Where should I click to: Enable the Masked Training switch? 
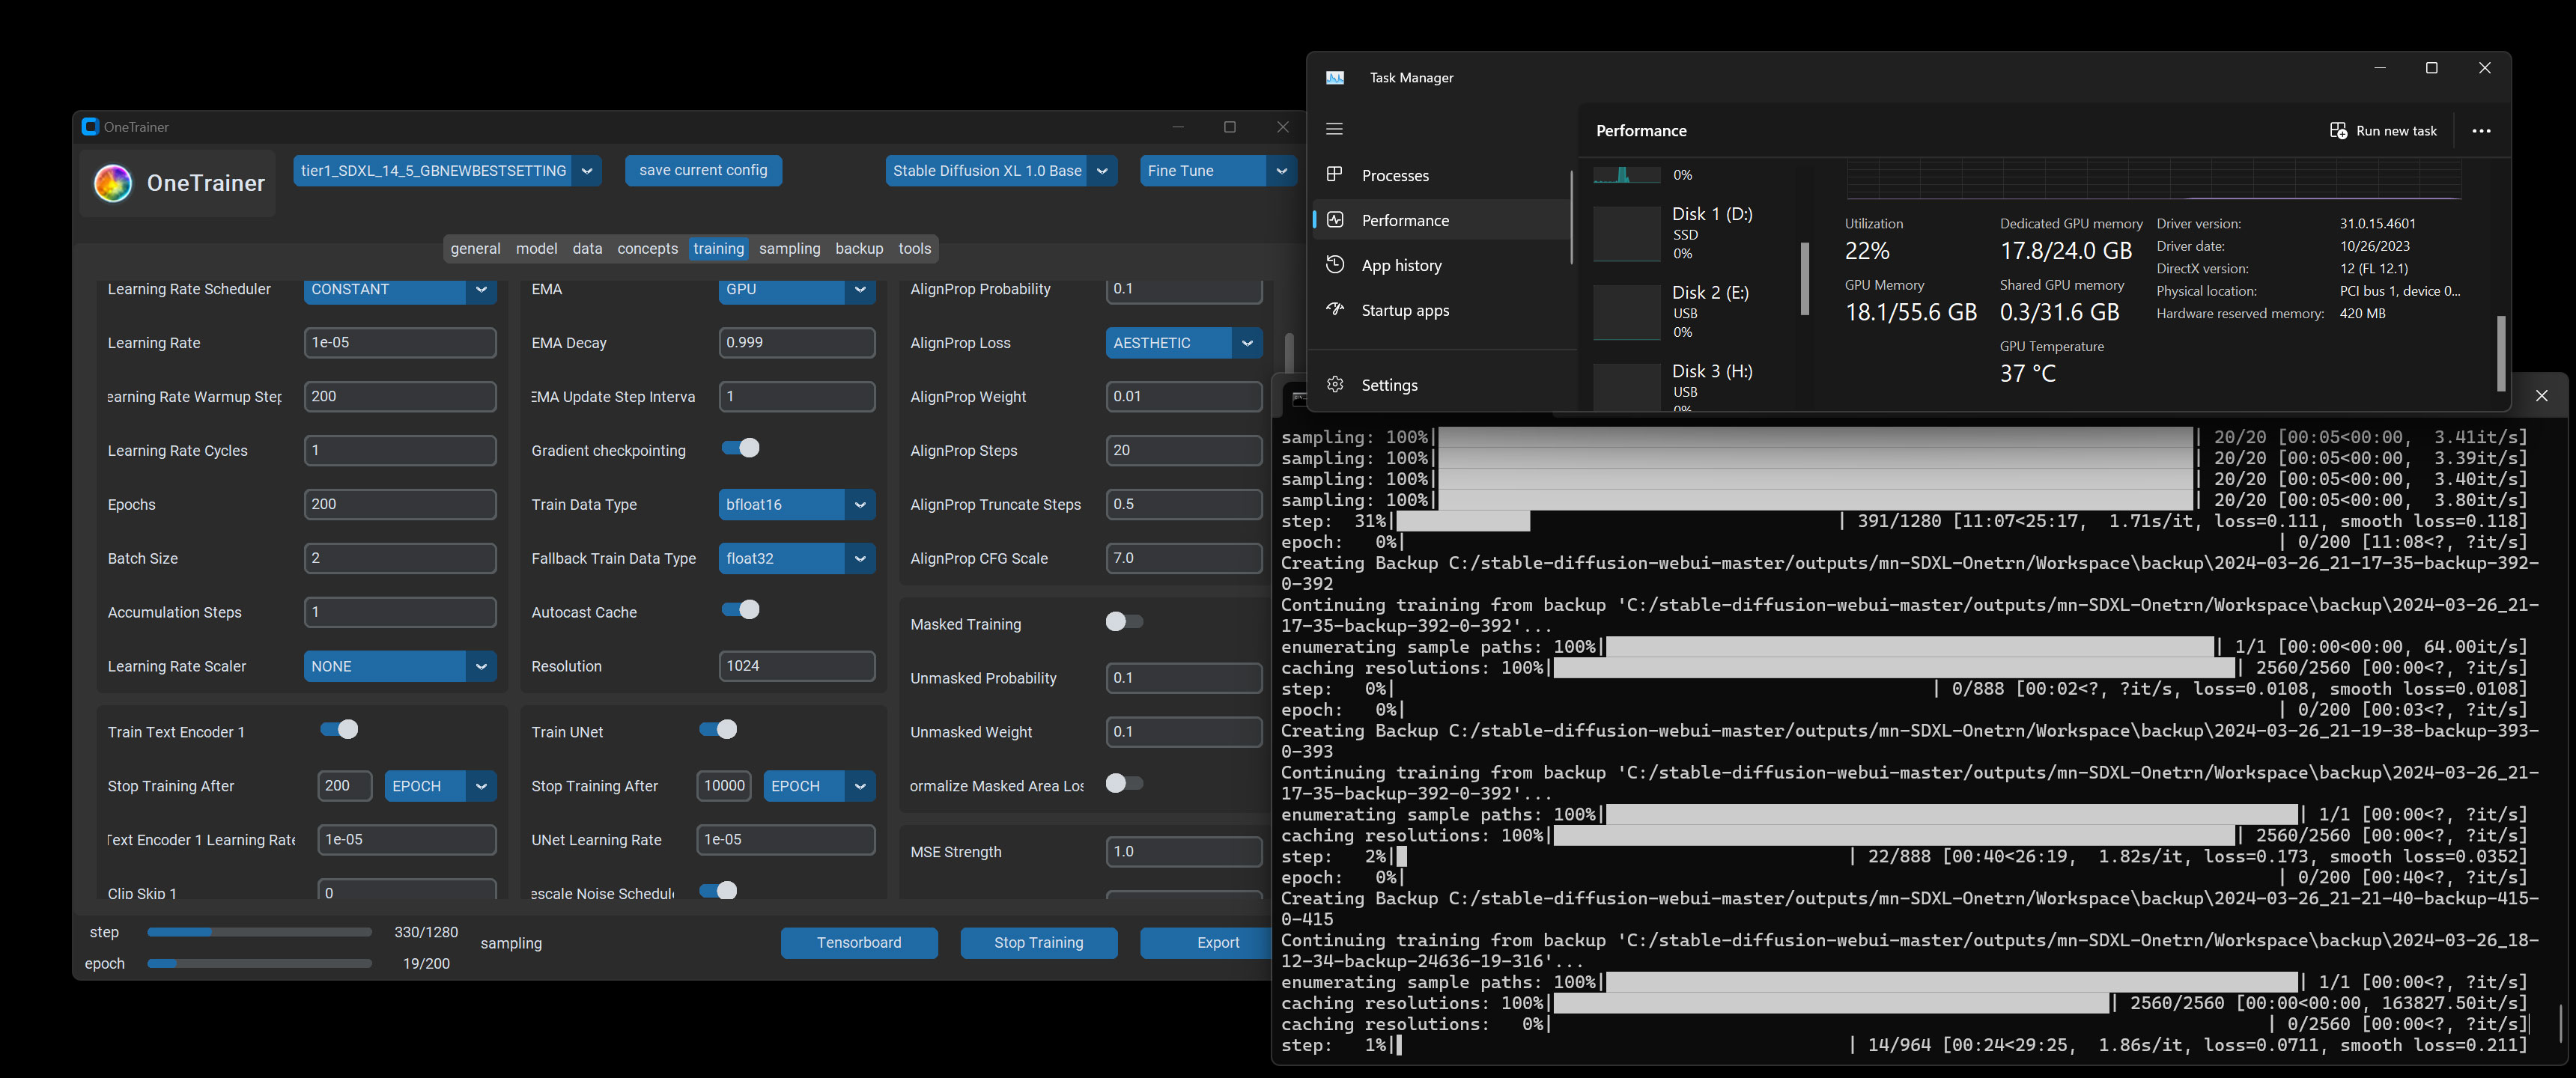1124,622
